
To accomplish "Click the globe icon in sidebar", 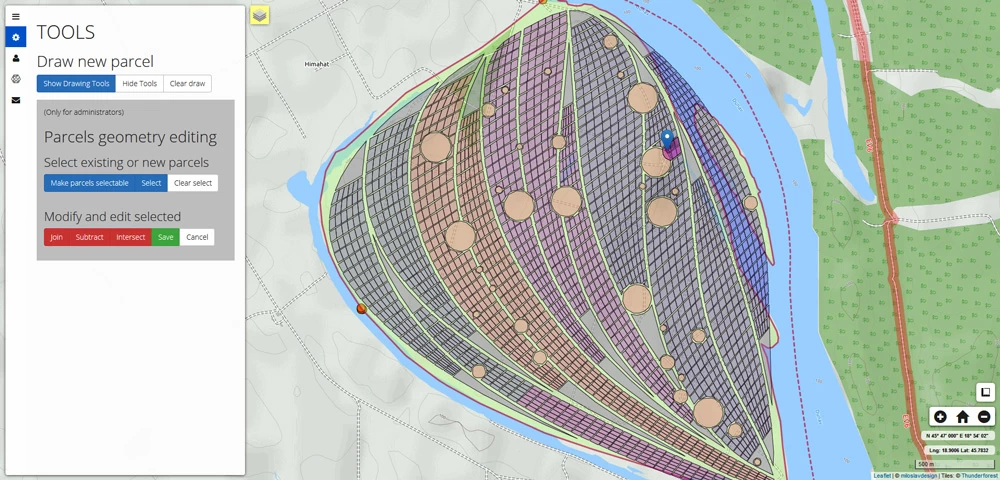I will click(15, 79).
